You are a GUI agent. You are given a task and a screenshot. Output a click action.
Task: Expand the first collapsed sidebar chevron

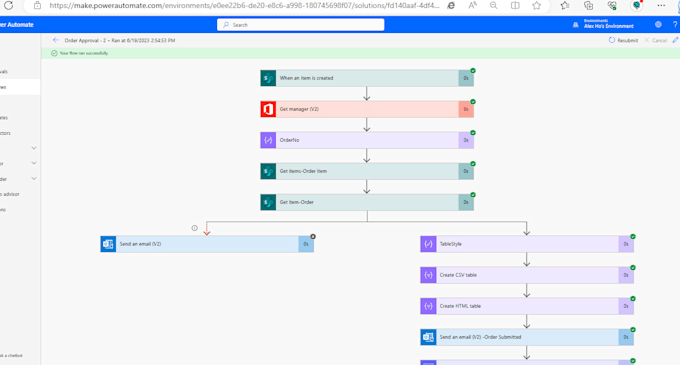34,148
